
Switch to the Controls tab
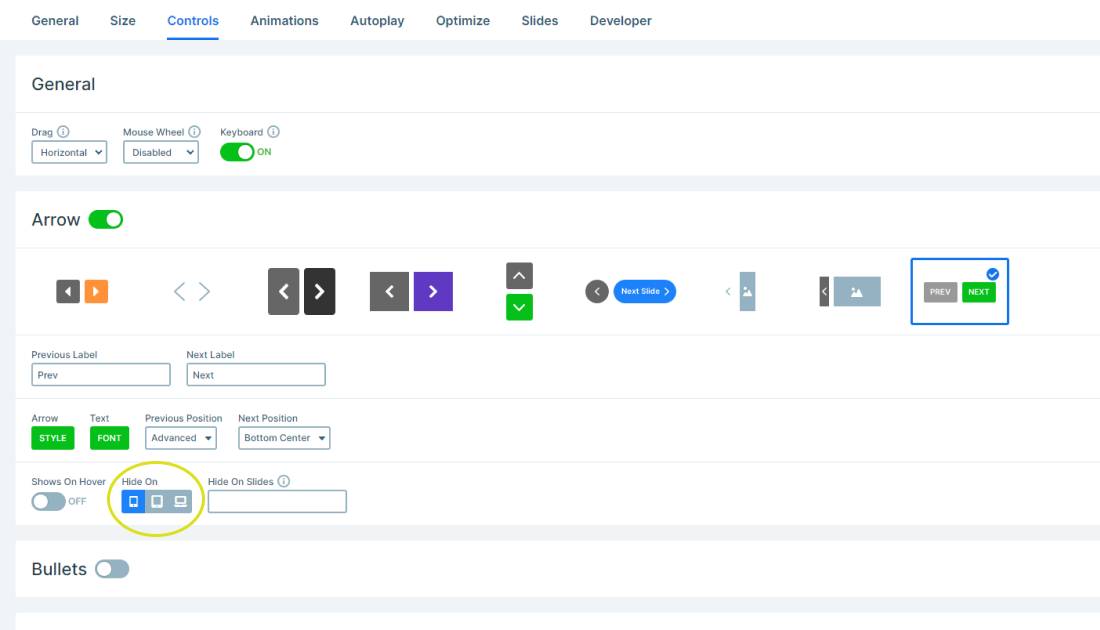pyautogui.click(x=193, y=21)
